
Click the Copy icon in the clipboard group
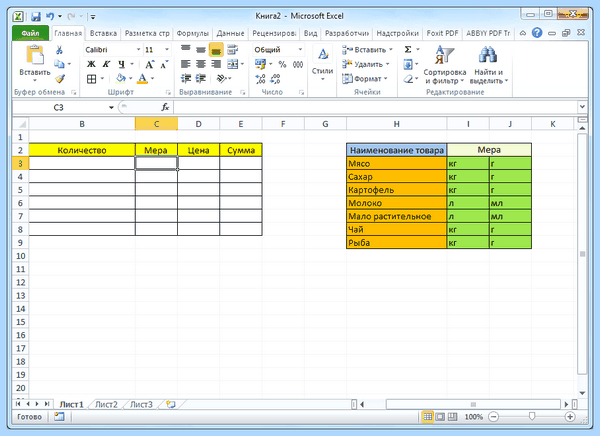point(59,64)
